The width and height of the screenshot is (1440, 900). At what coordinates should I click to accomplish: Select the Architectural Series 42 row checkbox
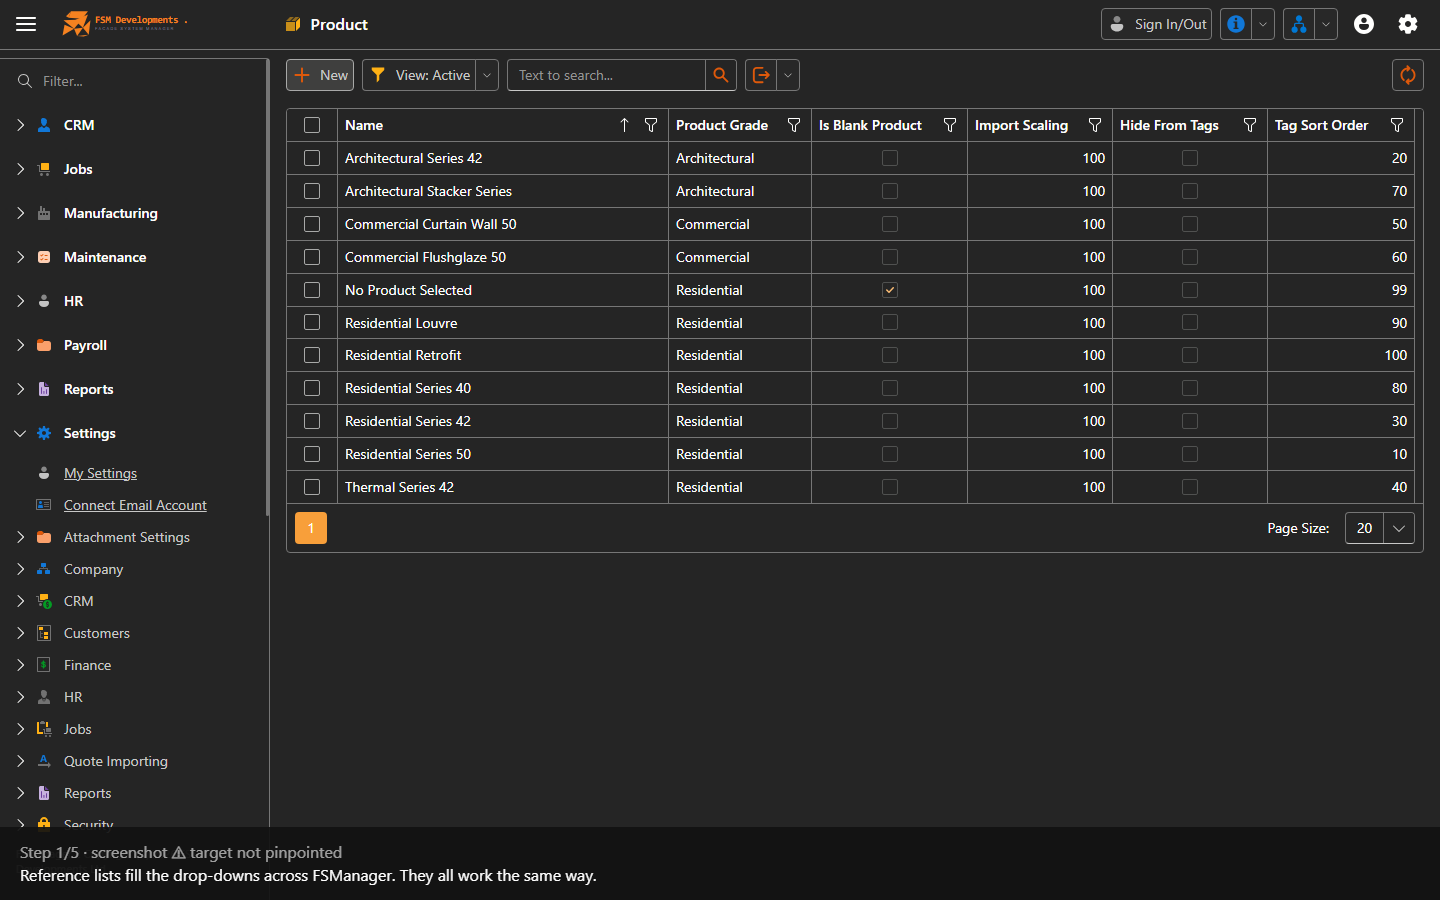[x=312, y=158]
